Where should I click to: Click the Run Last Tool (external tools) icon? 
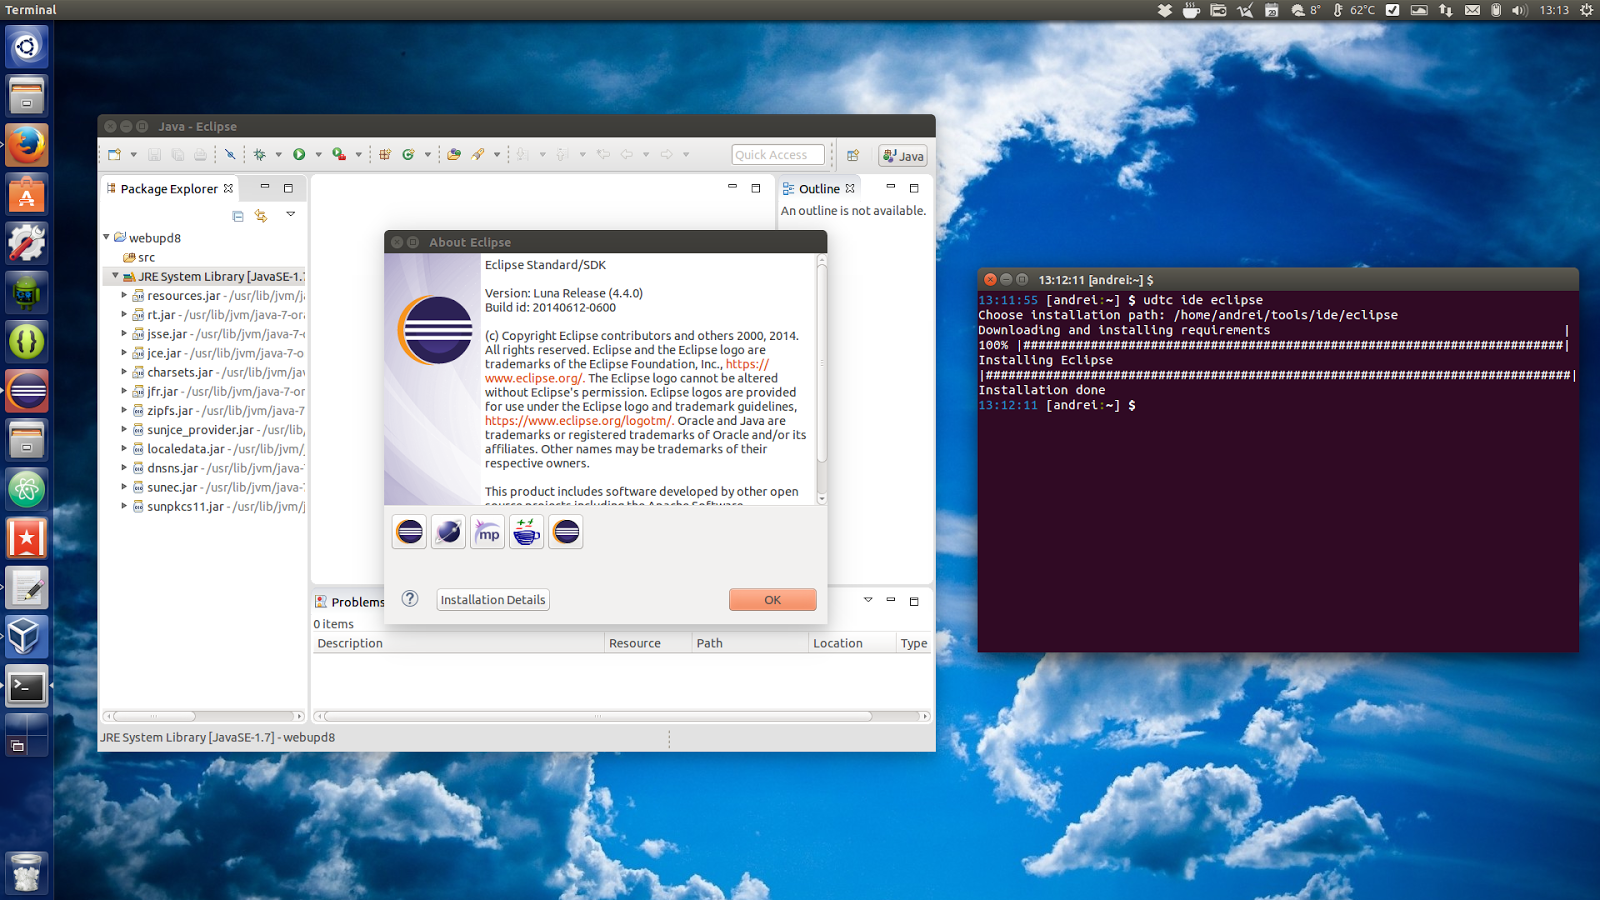[x=339, y=154]
